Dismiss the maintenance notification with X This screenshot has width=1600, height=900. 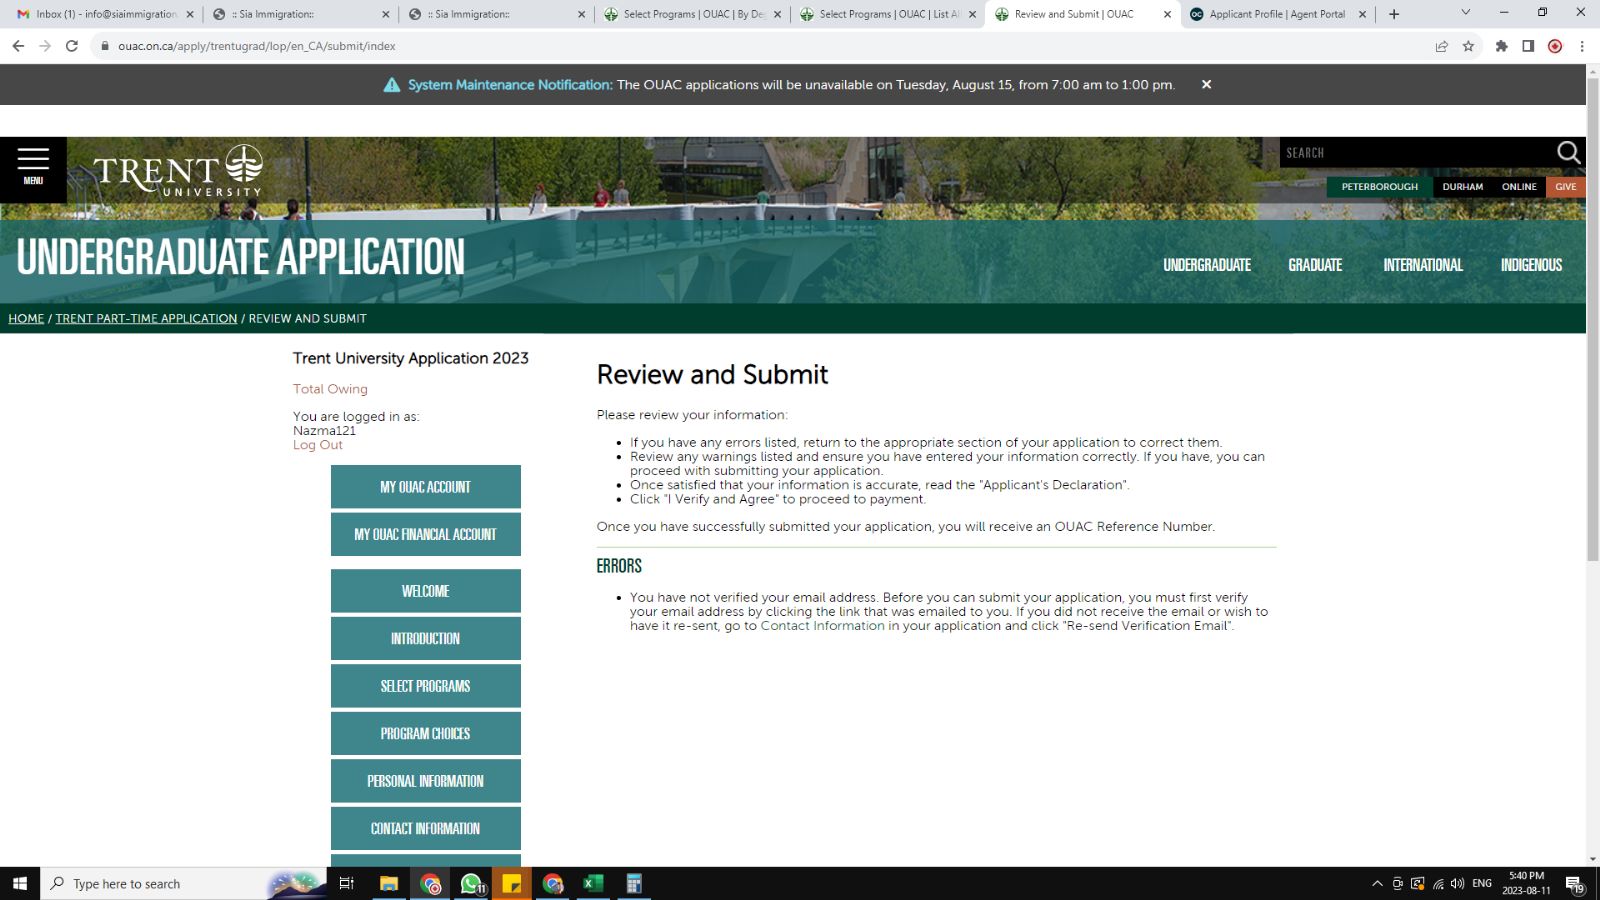[x=1206, y=84]
